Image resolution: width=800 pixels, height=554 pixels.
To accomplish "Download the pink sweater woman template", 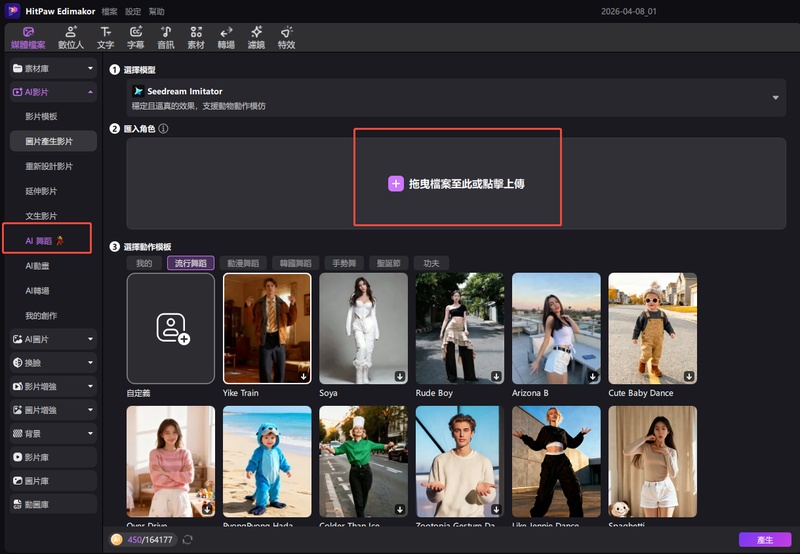I will (x=207, y=509).
